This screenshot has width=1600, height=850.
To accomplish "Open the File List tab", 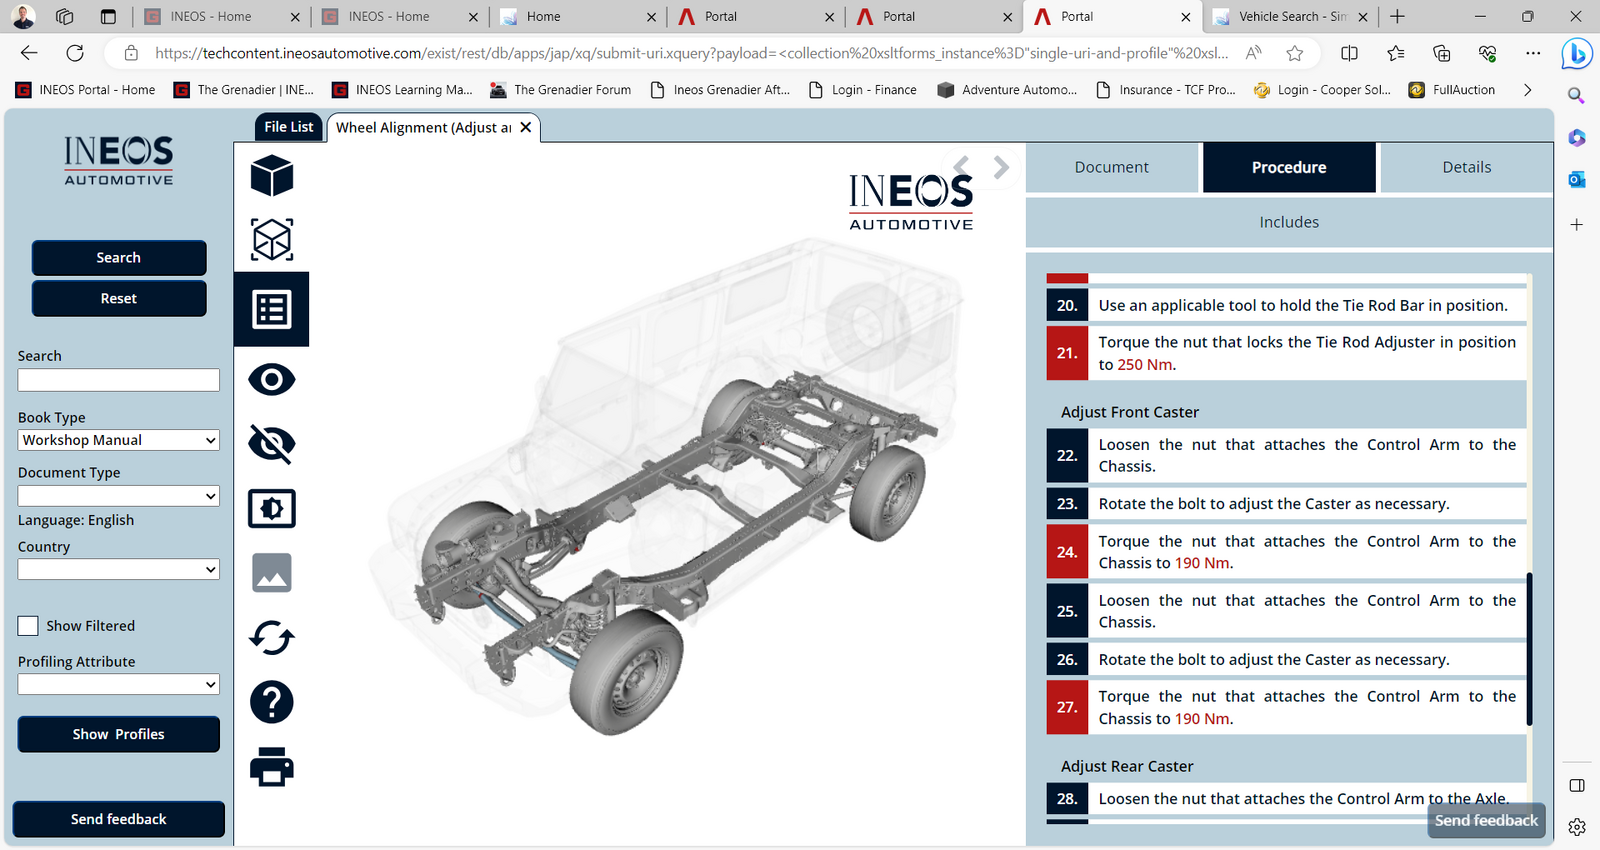I will [289, 127].
